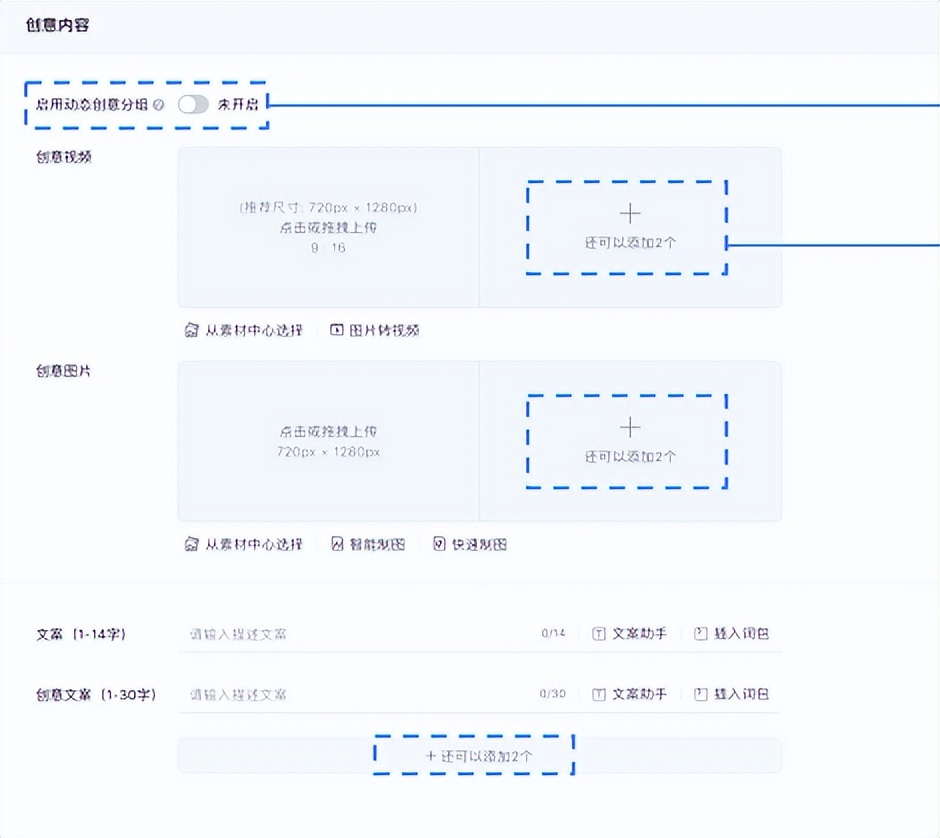
Task: Click 还可以添加2个 next to the image upload
Action: coord(628,441)
